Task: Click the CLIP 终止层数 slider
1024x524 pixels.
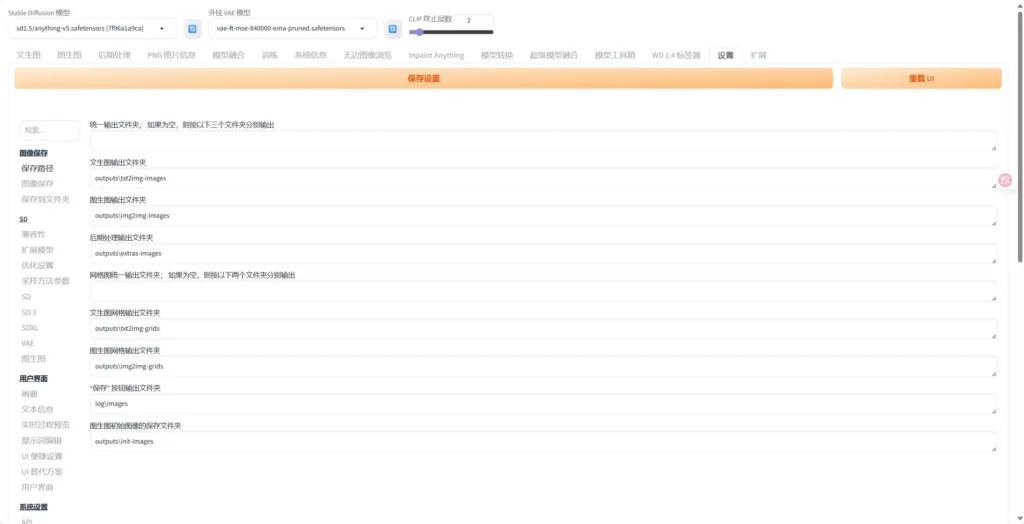Action: [x=450, y=32]
